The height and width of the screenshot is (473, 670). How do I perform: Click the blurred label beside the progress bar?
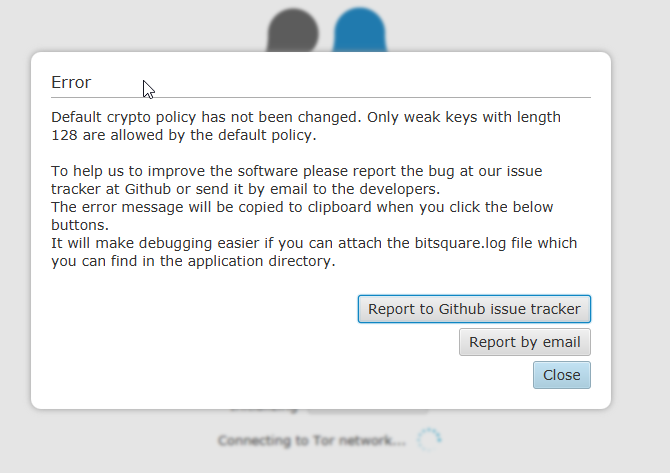click(x=265, y=410)
